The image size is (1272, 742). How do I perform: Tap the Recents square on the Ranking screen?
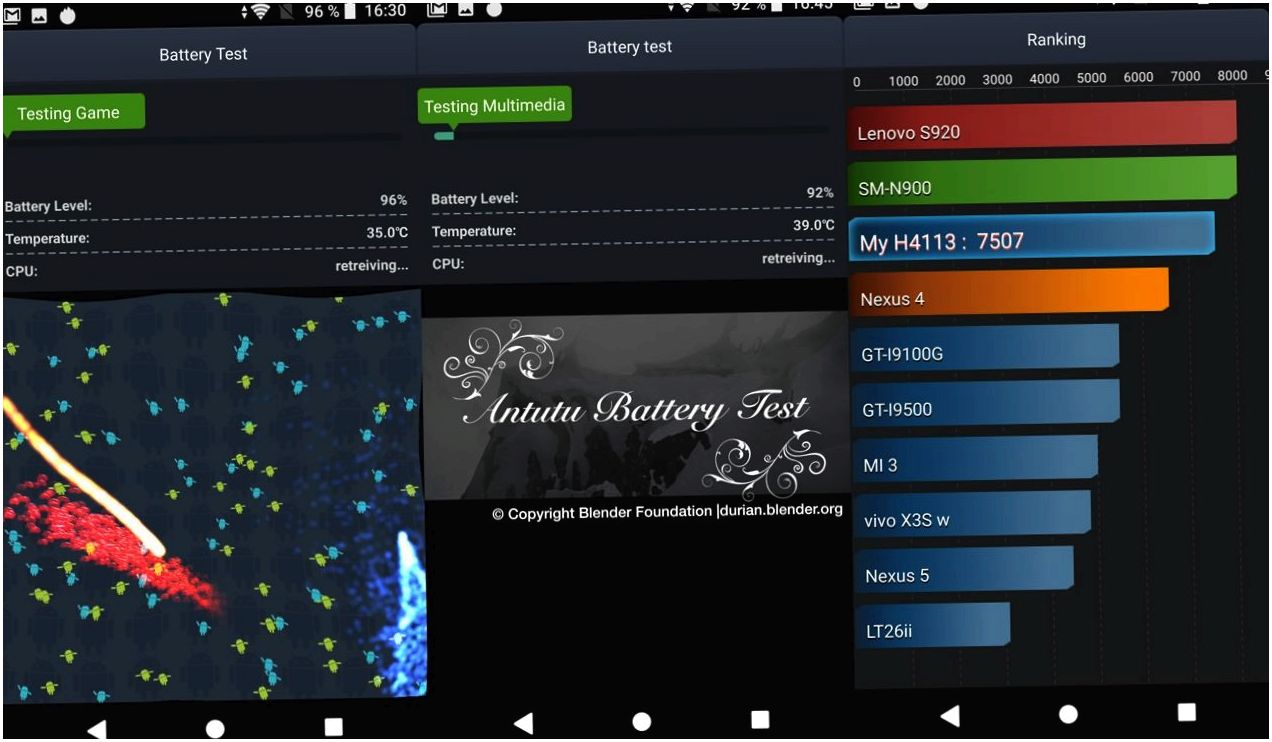pos(1187,711)
